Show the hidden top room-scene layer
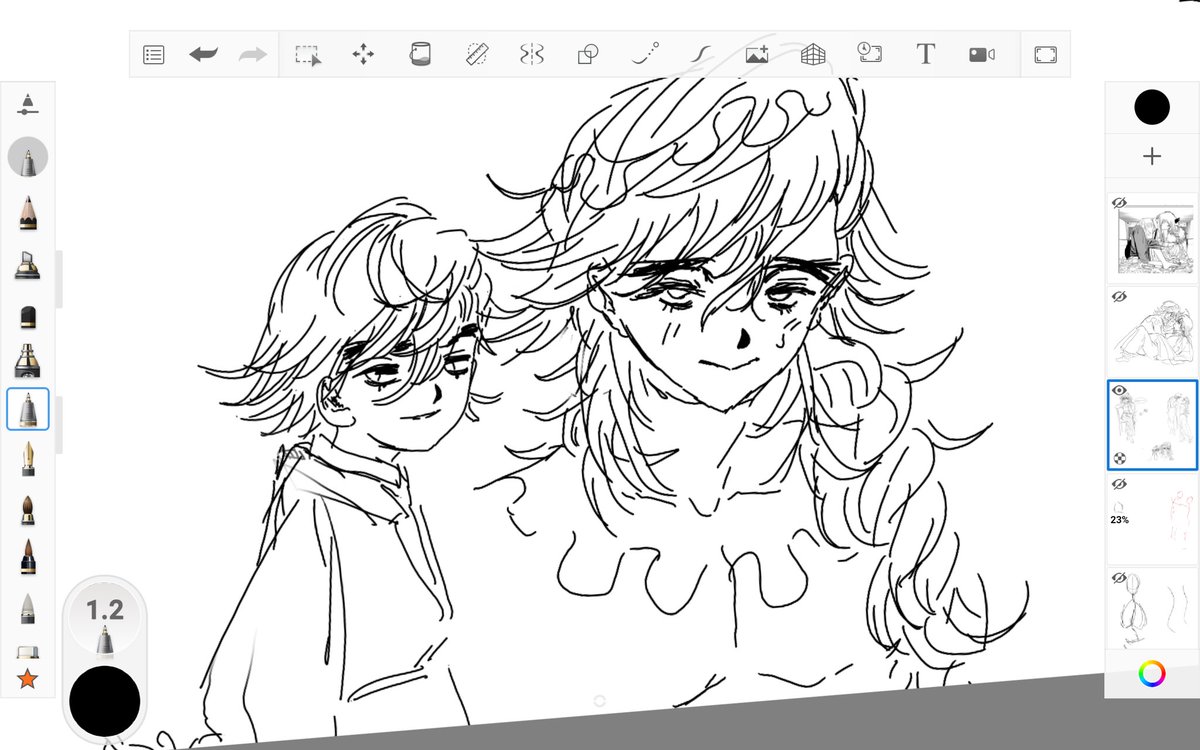 [1120, 203]
